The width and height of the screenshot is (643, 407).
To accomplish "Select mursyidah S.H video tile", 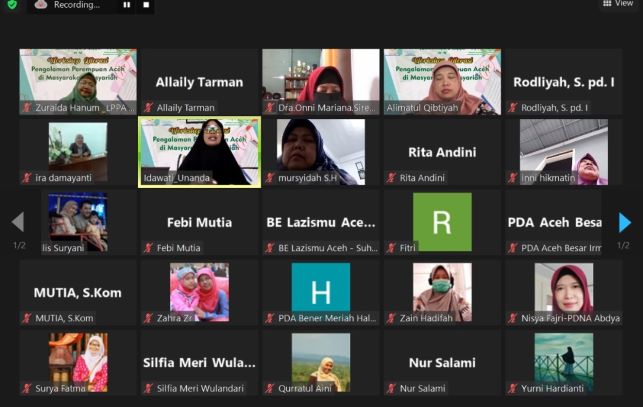I will click(320, 151).
